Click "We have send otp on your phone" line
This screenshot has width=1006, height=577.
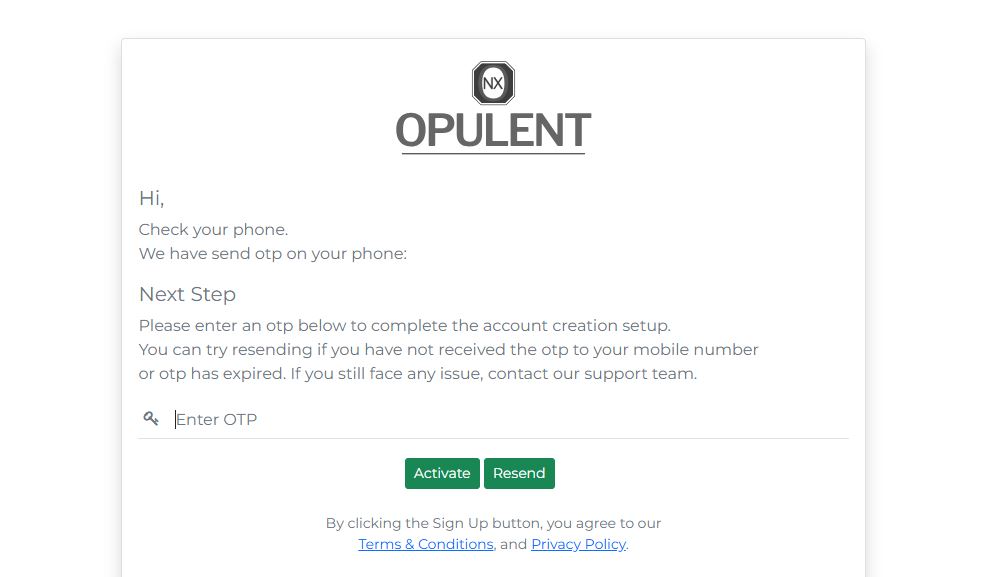tap(273, 254)
